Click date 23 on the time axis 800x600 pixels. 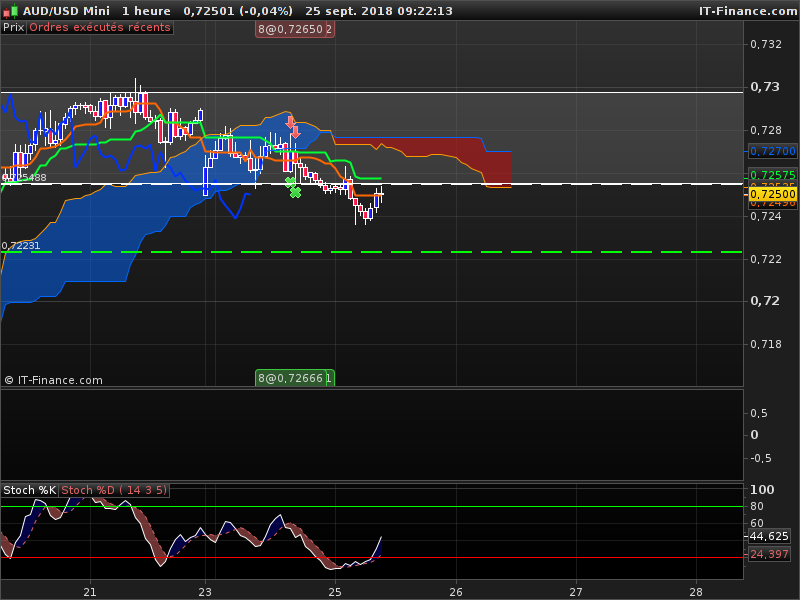[x=205, y=592]
